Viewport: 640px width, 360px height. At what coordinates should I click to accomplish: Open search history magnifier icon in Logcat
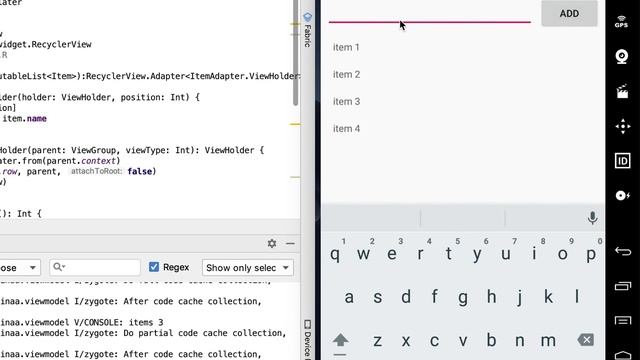point(59,267)
